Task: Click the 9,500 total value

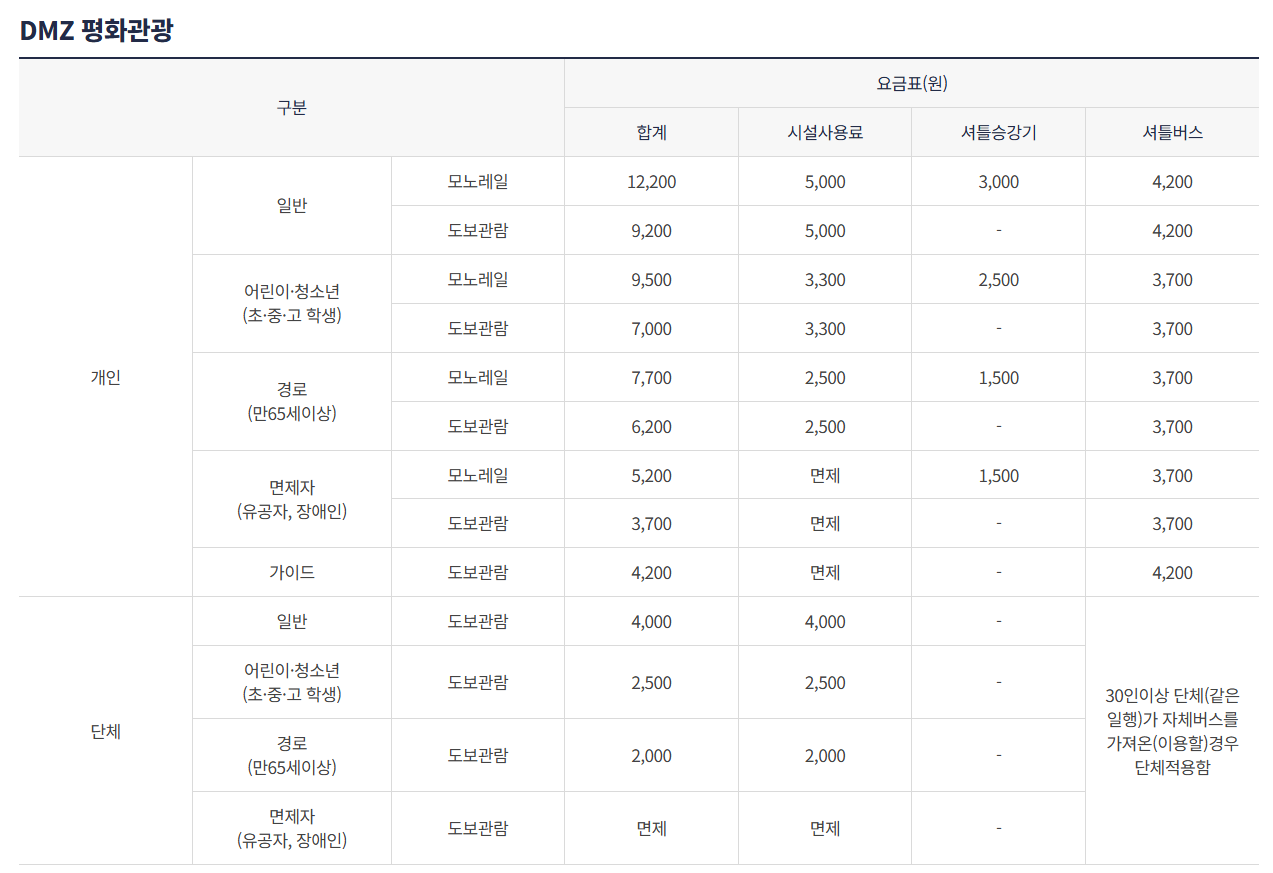Action: (x=651, y=280)
